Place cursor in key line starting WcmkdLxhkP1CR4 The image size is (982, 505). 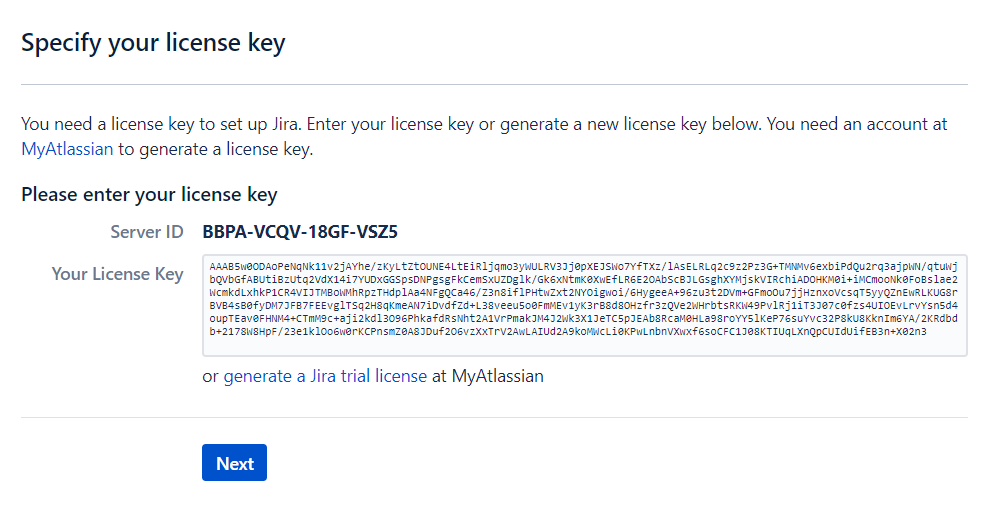[584, 293]
